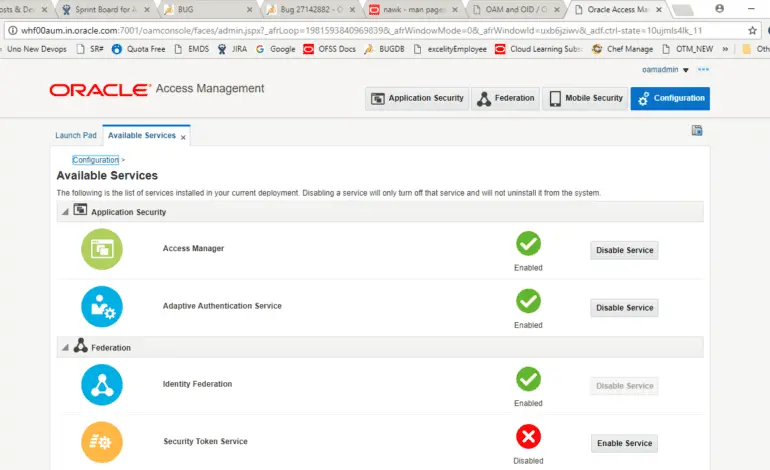Switch to Sprint Board browser tab

point(105,9)
